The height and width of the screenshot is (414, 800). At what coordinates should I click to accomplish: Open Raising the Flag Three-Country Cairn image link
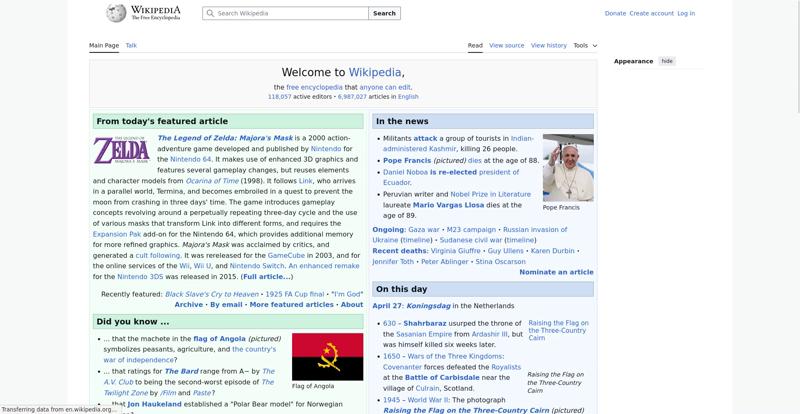point(558,330)
